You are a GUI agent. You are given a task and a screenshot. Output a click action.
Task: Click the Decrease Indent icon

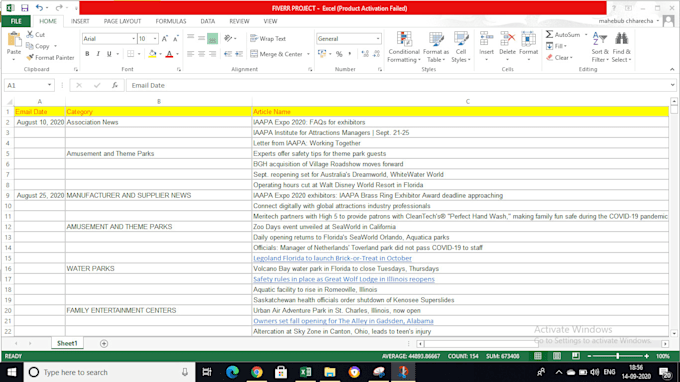tap(228, 54)
